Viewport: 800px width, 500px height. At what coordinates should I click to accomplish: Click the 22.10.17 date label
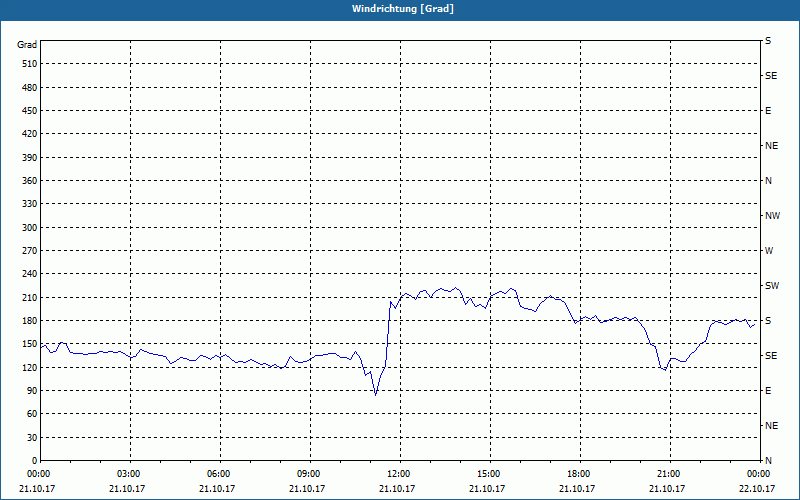point(757,489)
